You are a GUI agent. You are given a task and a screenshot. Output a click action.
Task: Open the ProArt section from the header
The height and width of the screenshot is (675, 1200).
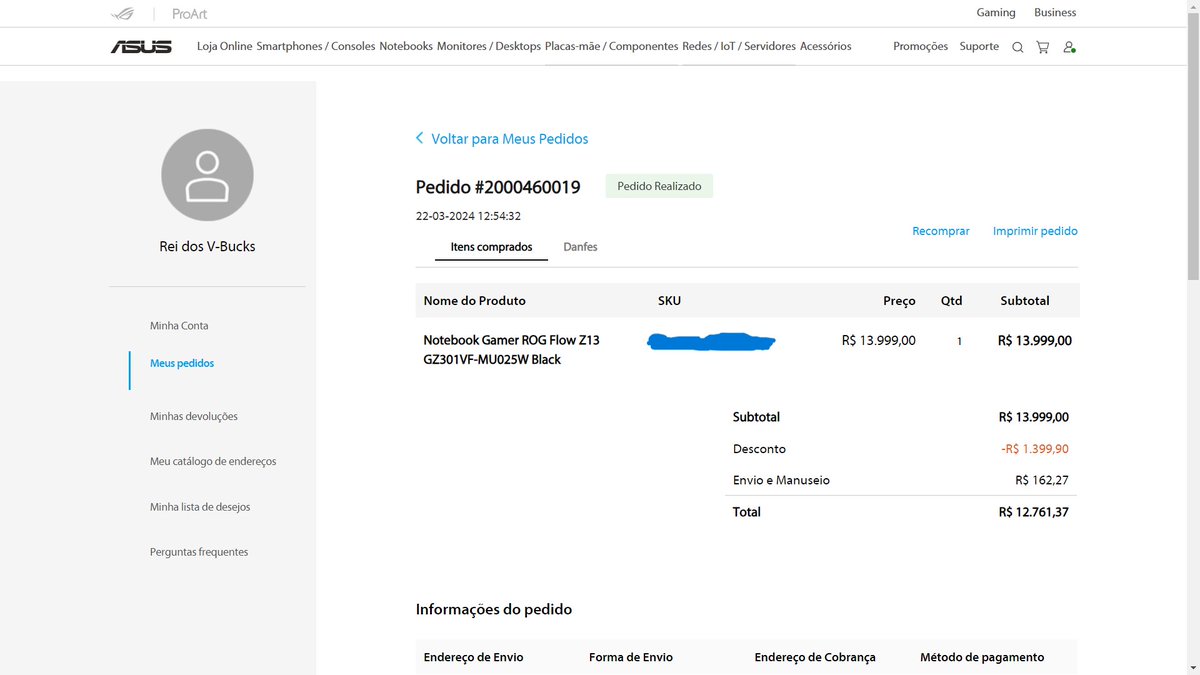187,14
